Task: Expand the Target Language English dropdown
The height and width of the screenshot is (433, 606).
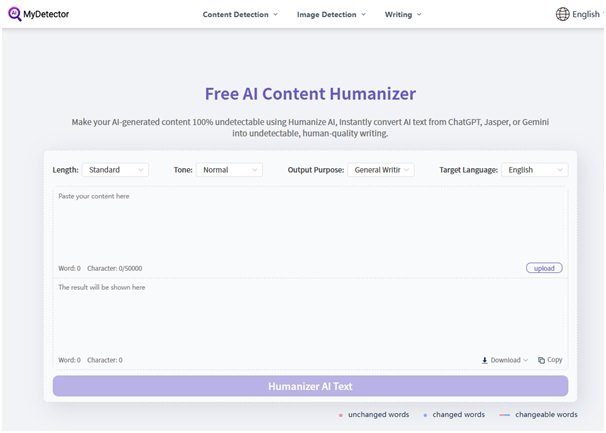Action: coord(535,170)
